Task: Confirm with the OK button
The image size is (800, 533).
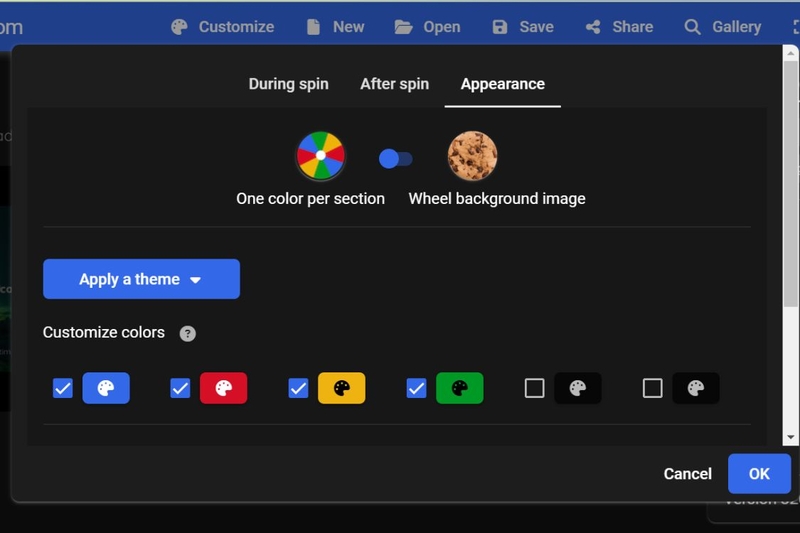Action: pos(759,474)
